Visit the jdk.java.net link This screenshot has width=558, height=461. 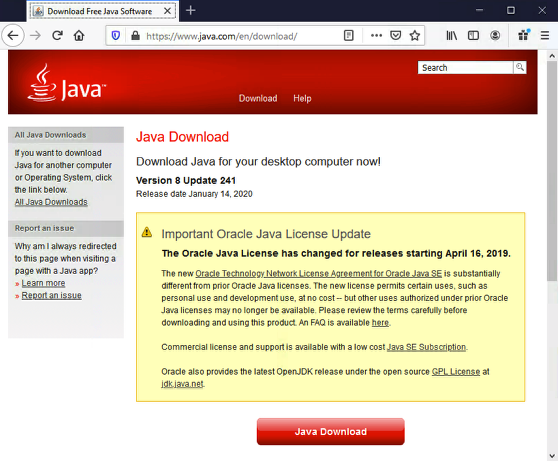click(182, 384)
